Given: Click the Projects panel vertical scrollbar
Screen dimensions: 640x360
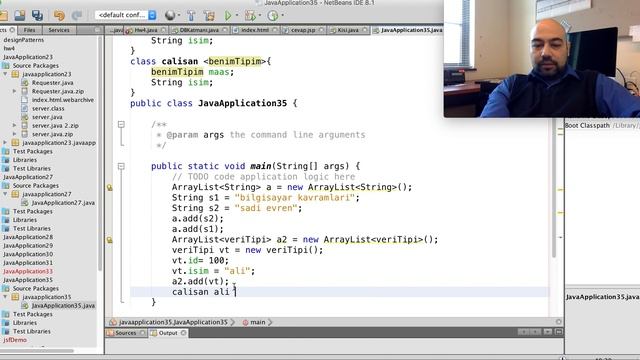Looking at the screenshot, I should [100, 153].
